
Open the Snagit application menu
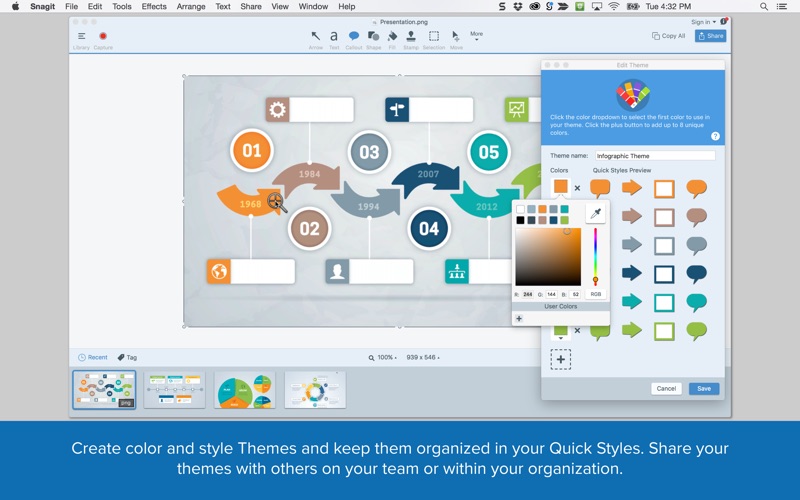(x=42, y=7)
